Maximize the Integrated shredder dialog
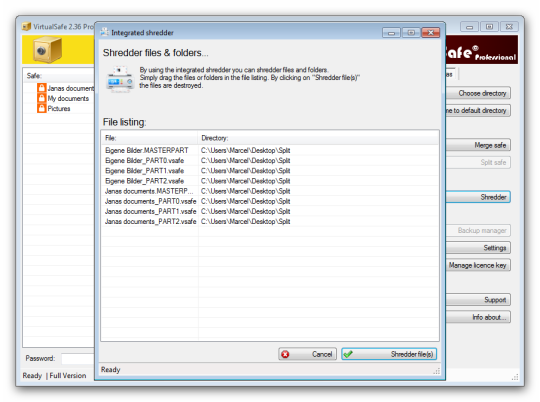The width and height of the screenshot is (540, 402). (x=411, y=33)
